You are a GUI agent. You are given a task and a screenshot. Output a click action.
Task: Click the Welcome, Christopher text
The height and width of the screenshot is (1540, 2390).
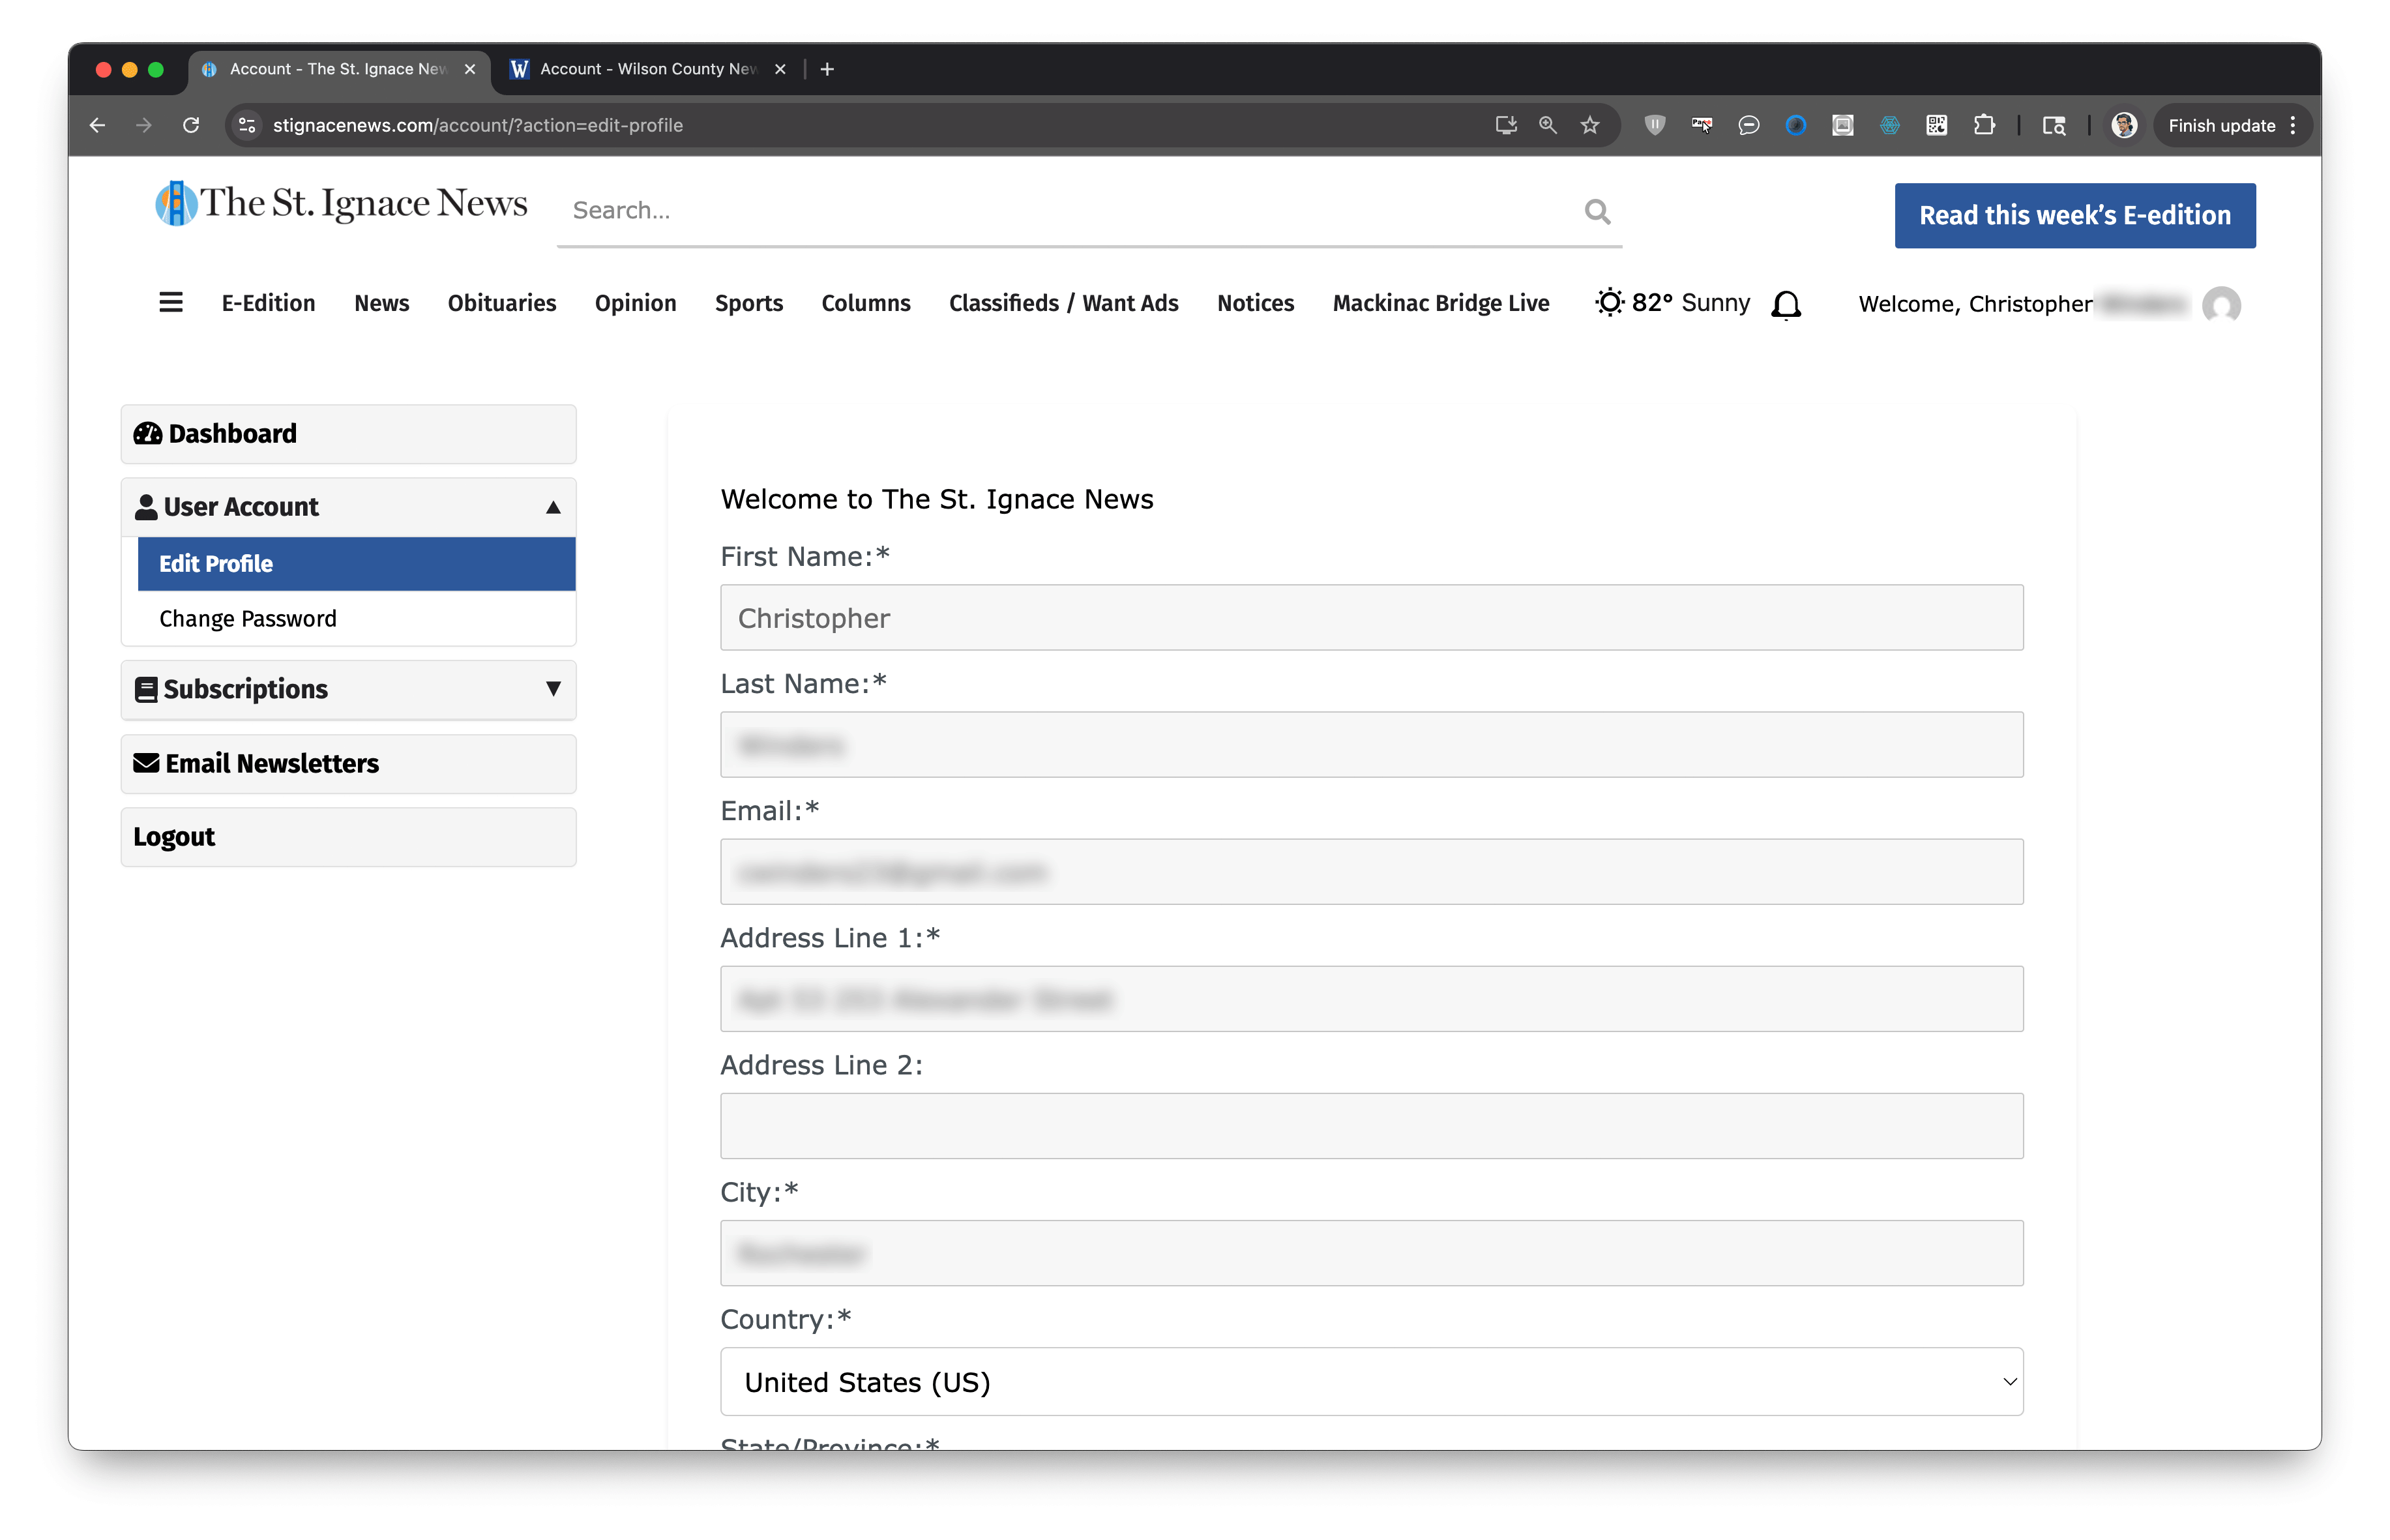[x=1974, y=304]
